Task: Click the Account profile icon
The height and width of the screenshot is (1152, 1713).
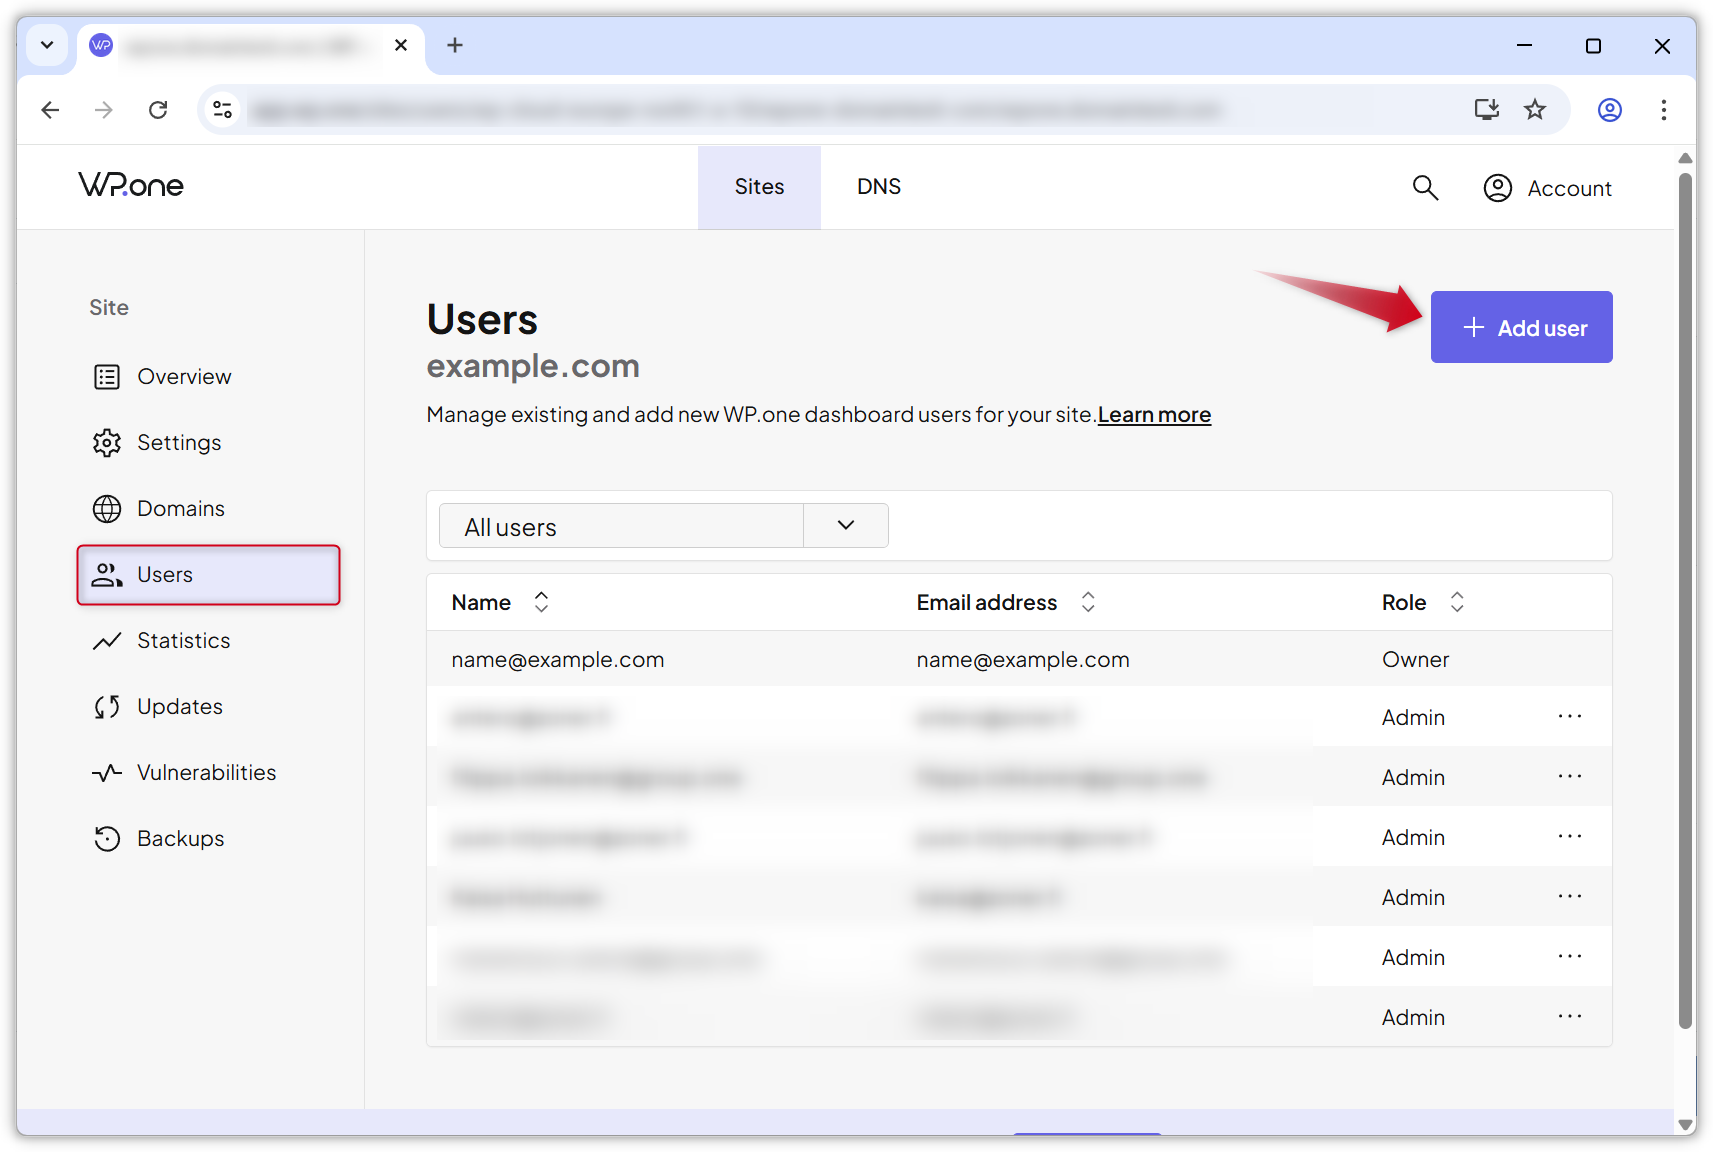Action: tap(1497, 187)
